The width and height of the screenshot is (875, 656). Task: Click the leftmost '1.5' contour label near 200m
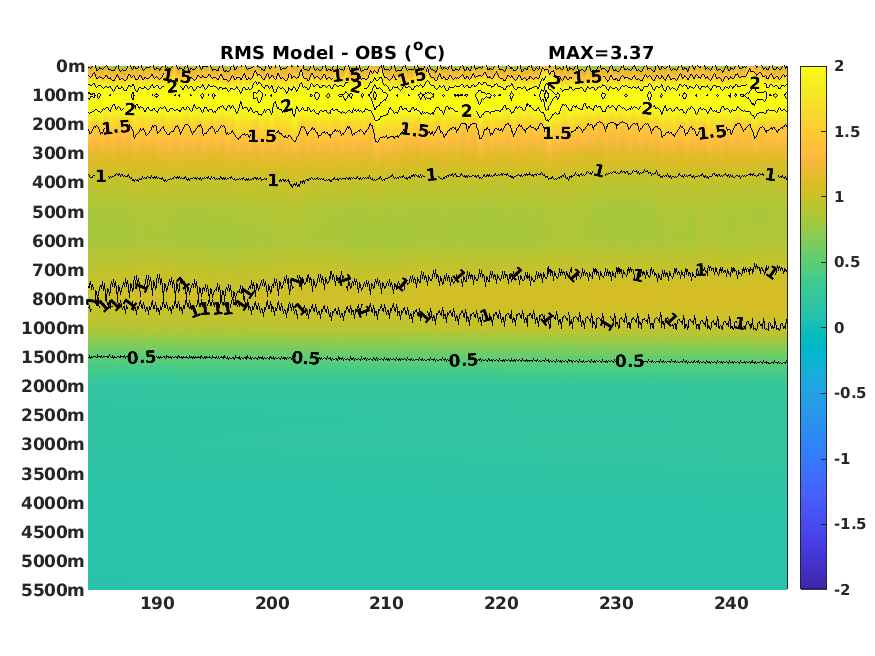116,128
